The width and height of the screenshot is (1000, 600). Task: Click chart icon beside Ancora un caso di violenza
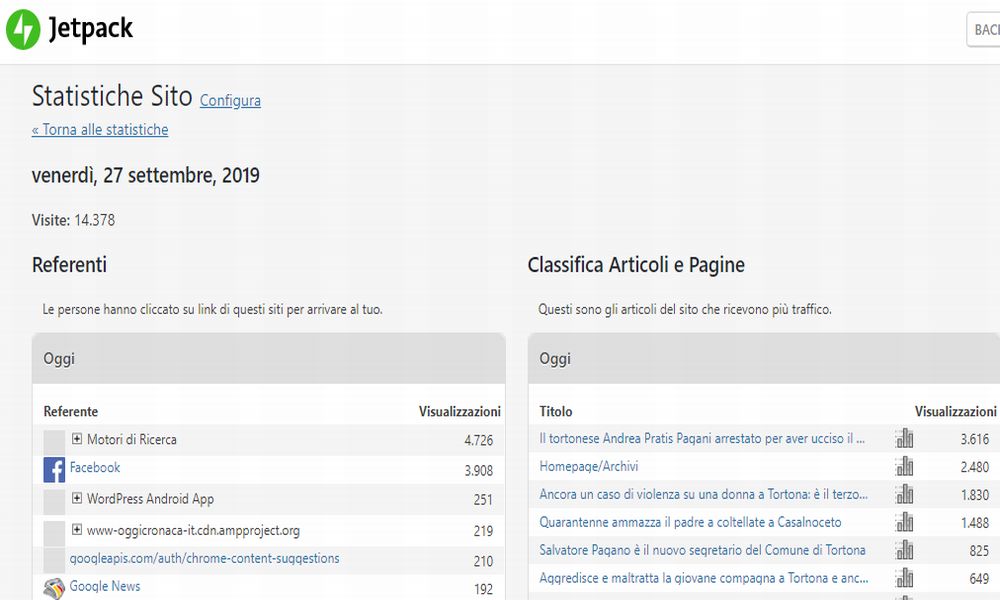(x=905, y=494)
